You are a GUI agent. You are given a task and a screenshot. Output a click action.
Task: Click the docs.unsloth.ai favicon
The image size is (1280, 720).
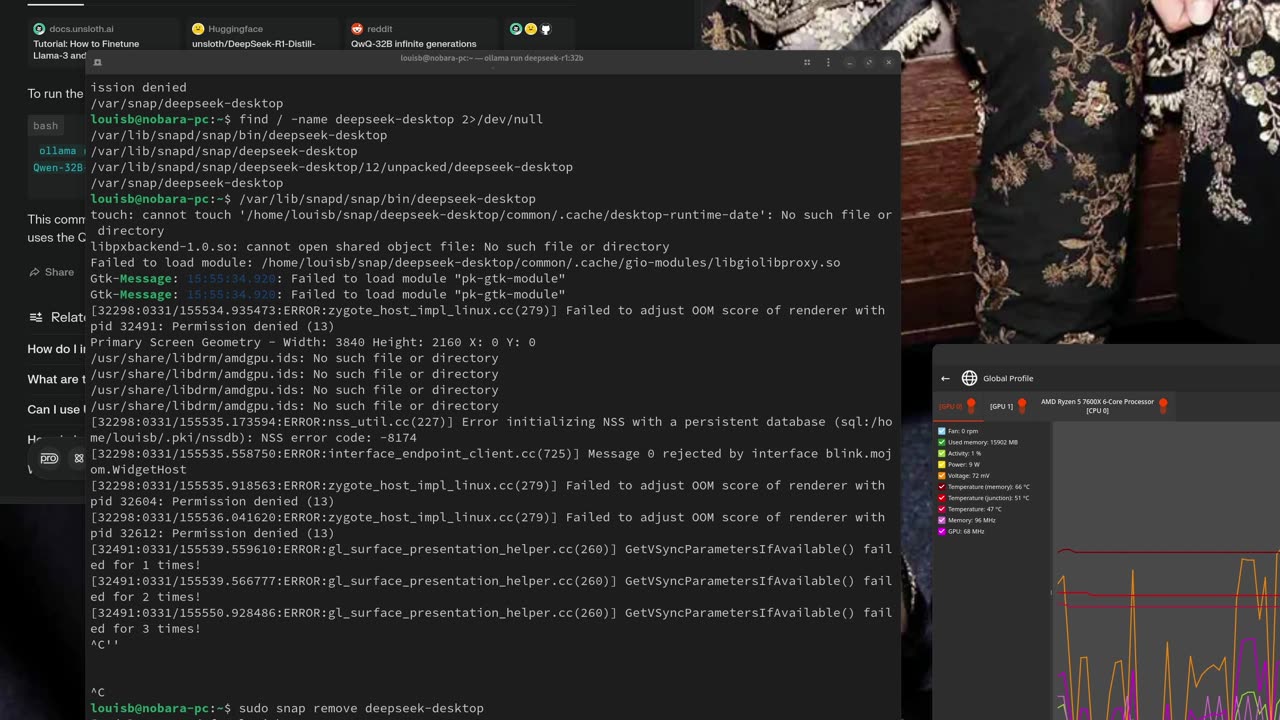click(39, 29)
